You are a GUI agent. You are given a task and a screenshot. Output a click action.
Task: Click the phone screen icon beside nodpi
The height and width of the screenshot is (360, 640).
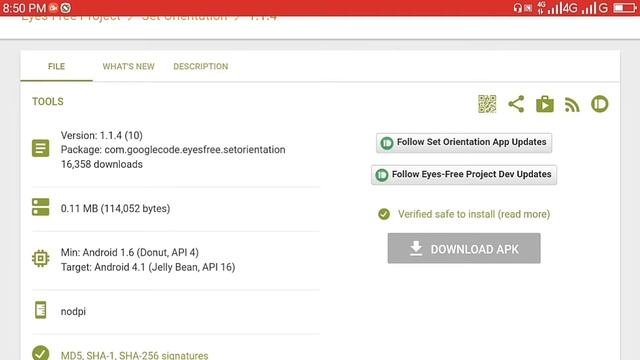point(40,310)
